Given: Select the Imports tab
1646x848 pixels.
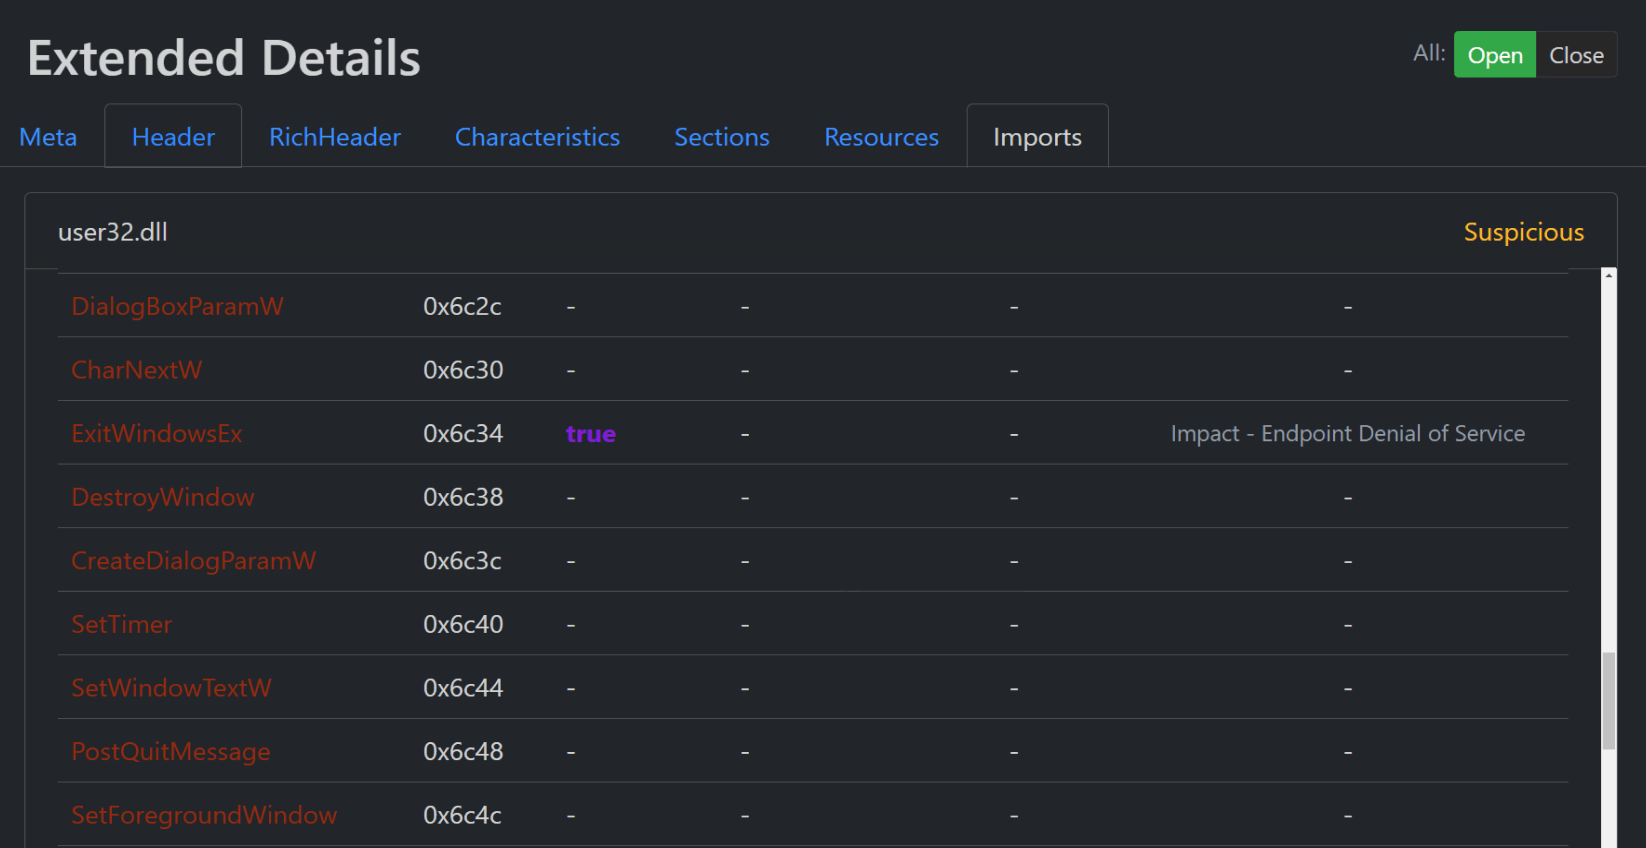Looking at the screenshot, I should (1037, 137).
